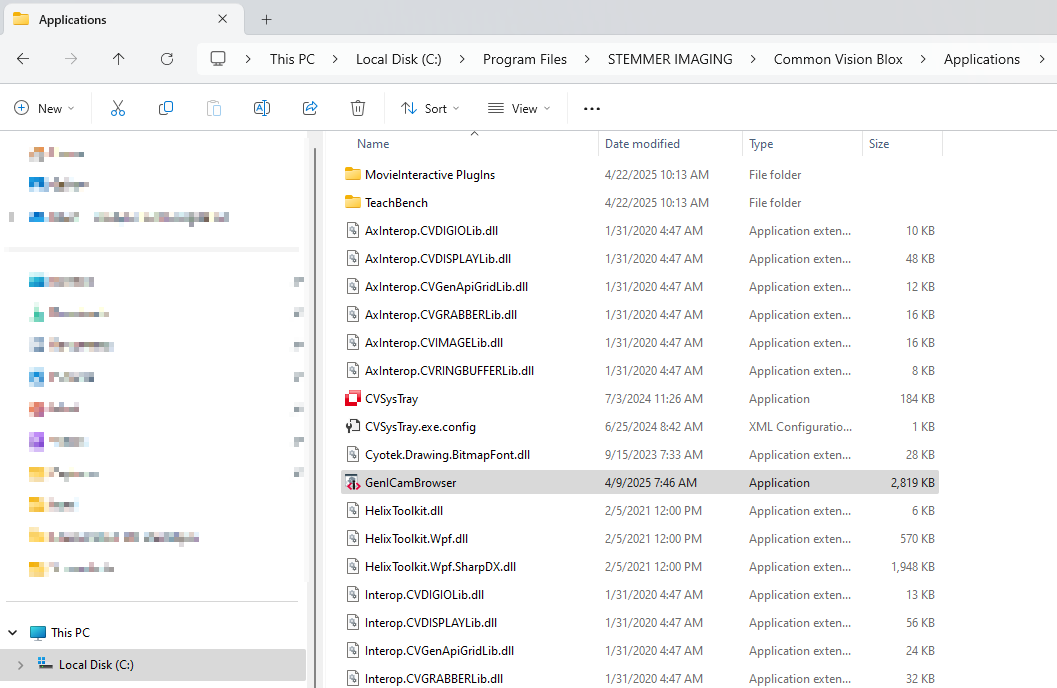Click the Cyotek.Drawing.BitmapFont.dll file icon
Image resolution: width=1057 pixels, height=688 pixels.
(353, 455)
